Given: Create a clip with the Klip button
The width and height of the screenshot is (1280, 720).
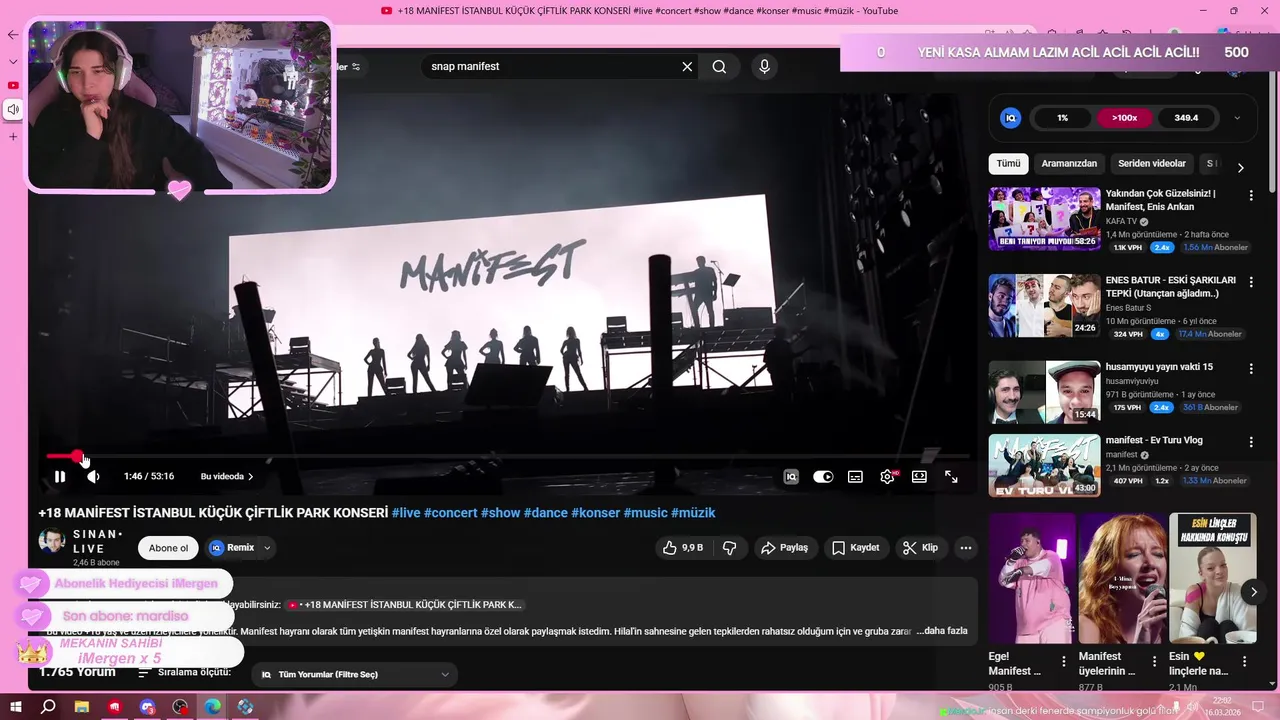Looking at the screenshot, I should click(x=920, y=548).
